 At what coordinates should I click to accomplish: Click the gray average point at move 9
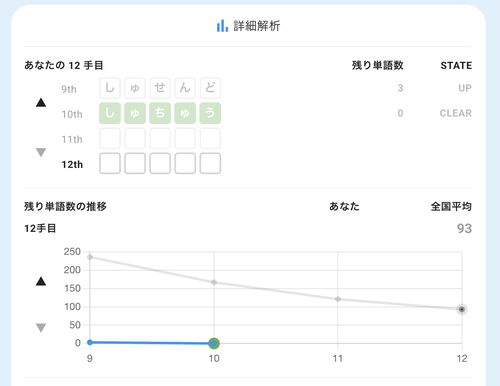[90, 257]
